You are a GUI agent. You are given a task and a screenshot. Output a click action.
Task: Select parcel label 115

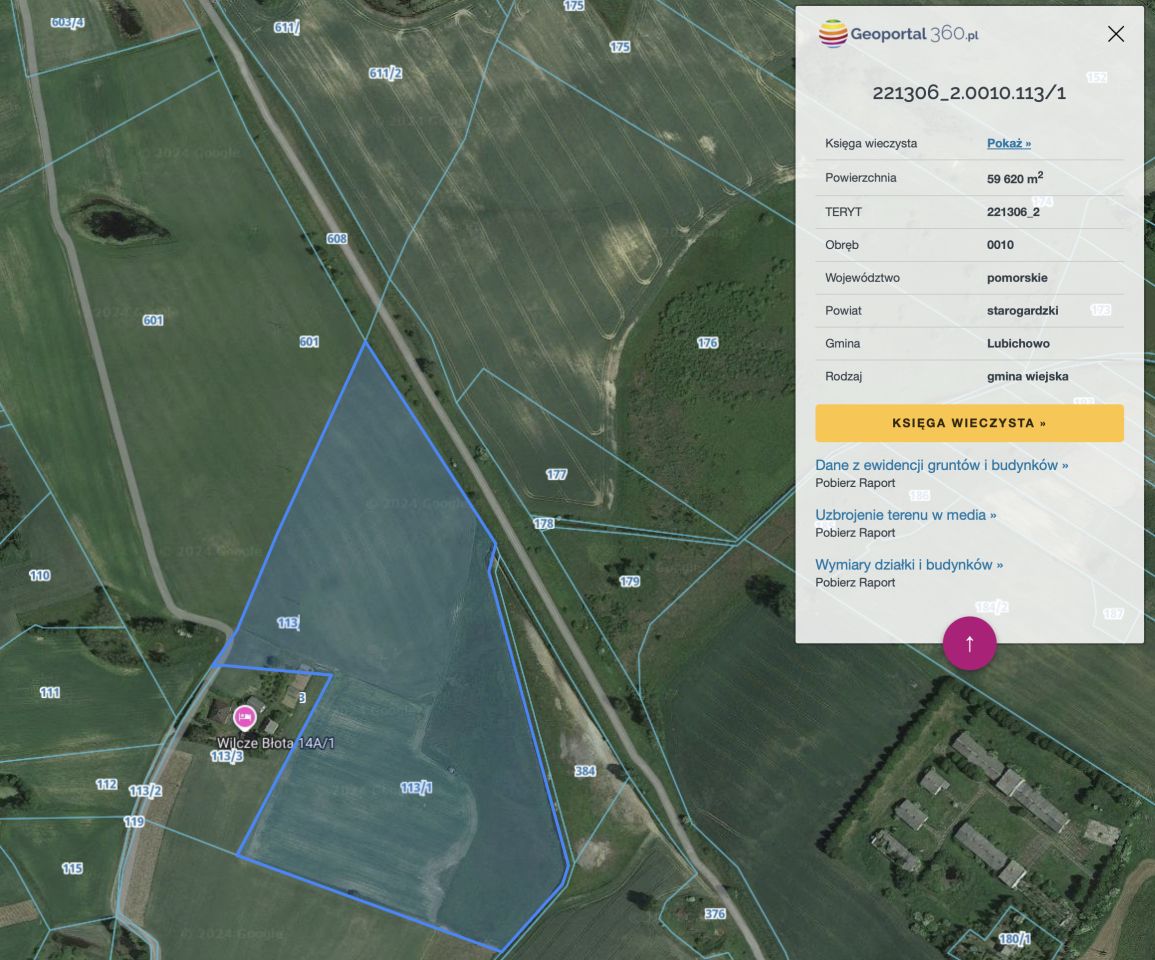(x=72, y=868)
